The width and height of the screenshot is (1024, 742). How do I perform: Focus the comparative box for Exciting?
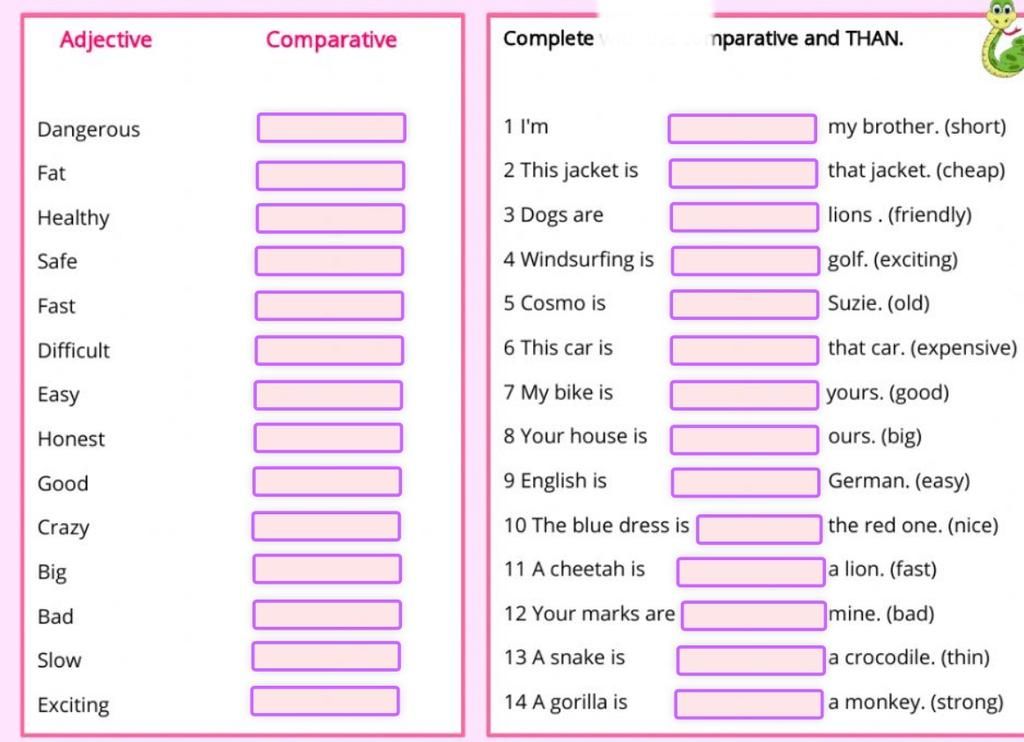[325, 701]
